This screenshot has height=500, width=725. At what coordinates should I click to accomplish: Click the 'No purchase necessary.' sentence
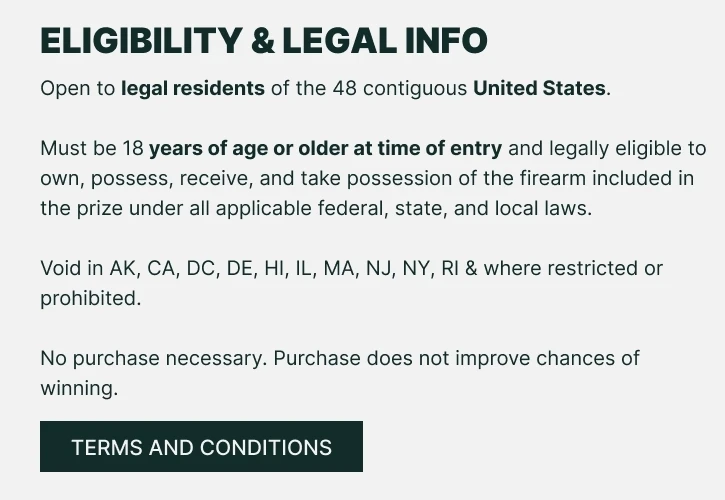pos(154,358)
